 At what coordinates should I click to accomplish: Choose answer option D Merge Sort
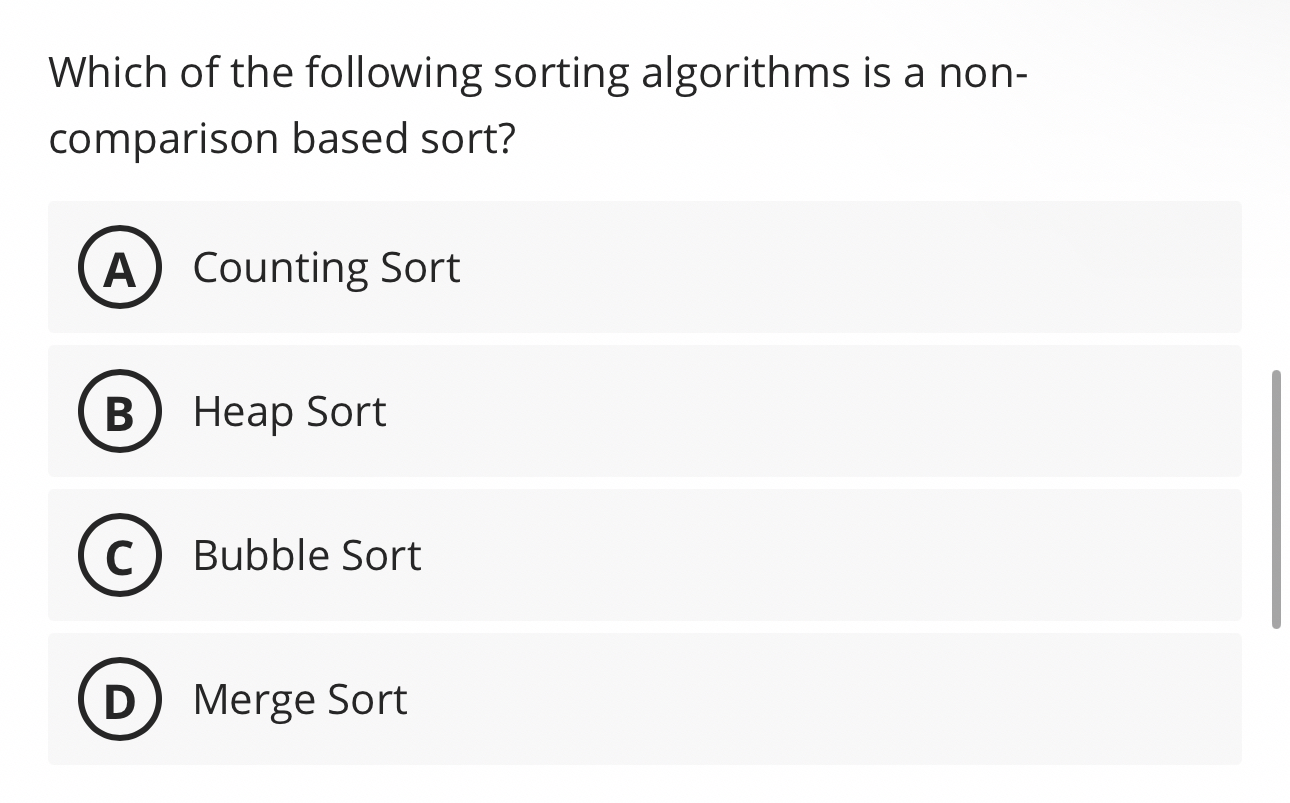click(x=645, y=699)
